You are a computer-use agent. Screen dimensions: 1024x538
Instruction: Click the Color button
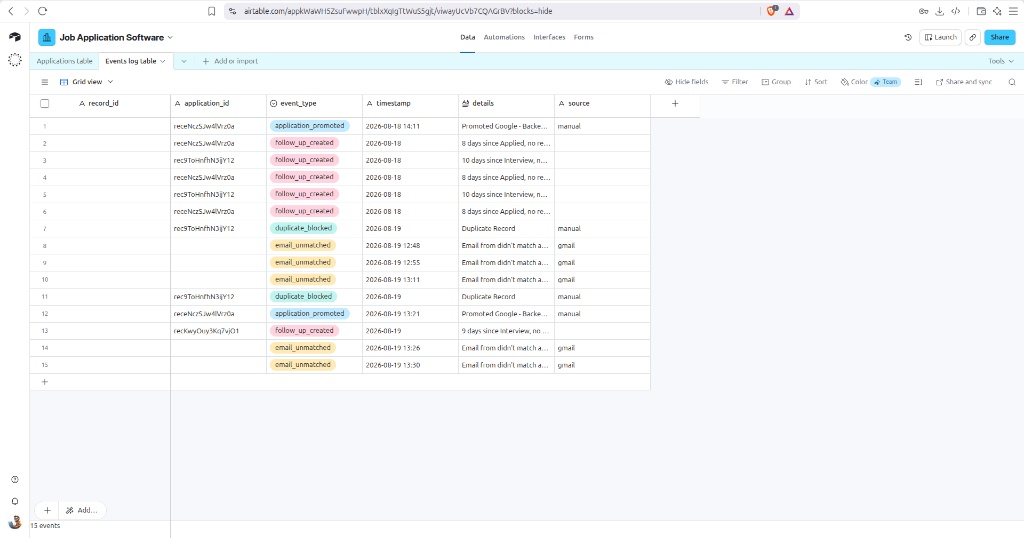click(x=854, y=82)
